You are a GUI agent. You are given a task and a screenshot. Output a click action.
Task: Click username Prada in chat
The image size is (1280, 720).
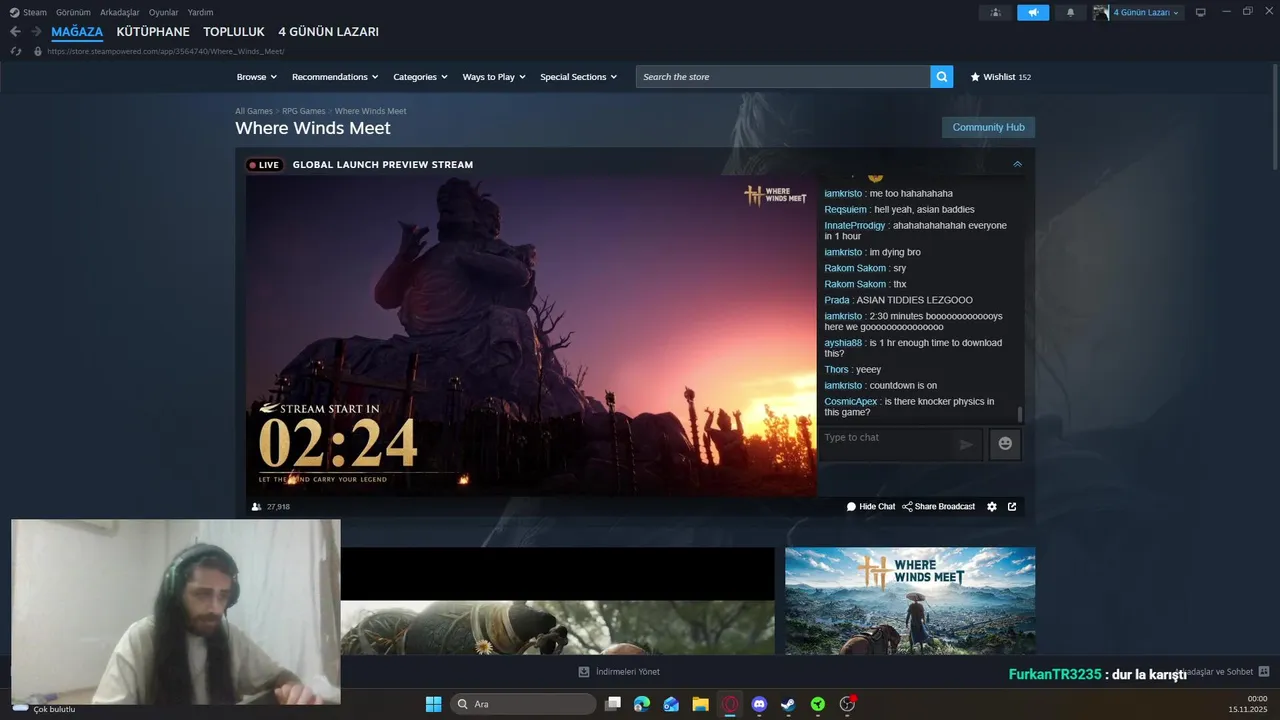click(837, 300)
